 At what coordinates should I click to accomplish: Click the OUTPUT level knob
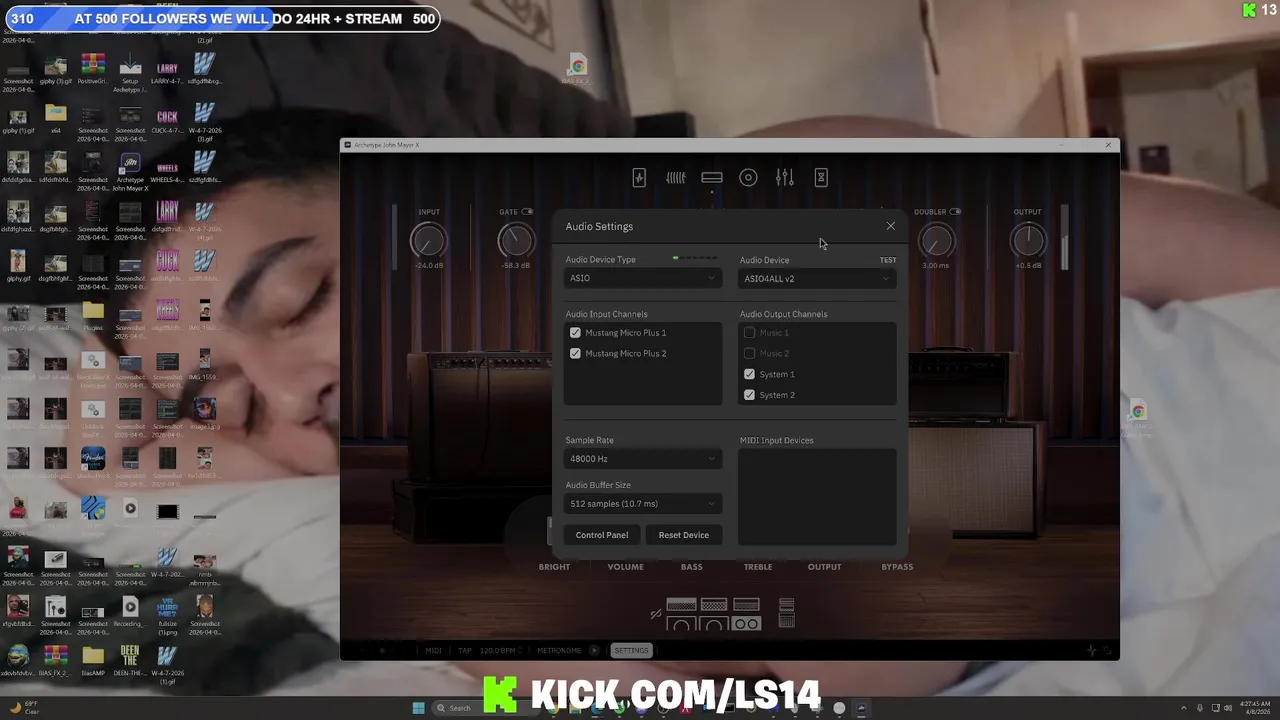tap(1028, 240)
